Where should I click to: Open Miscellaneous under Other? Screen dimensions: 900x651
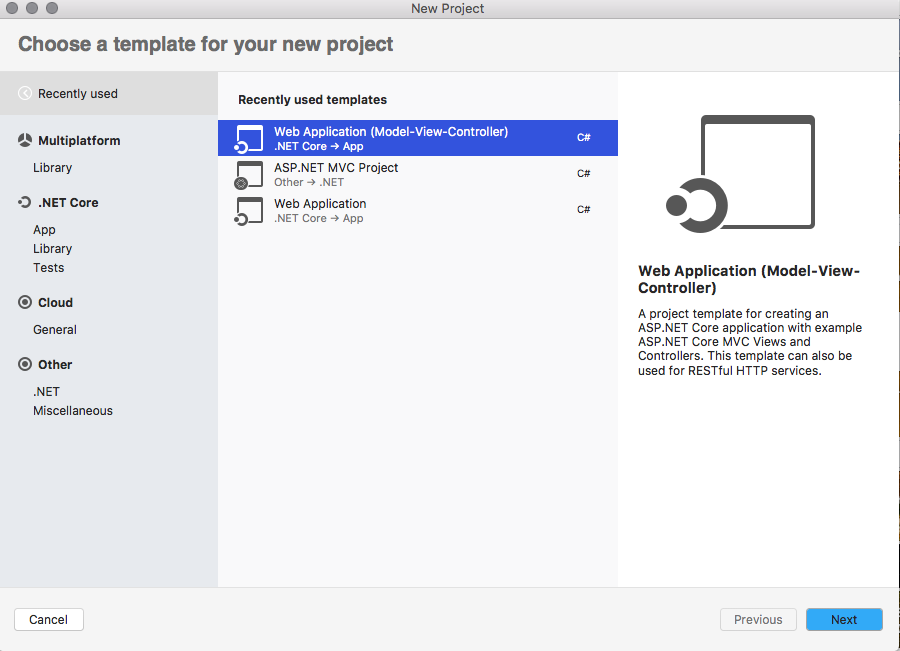click(73, 410)
